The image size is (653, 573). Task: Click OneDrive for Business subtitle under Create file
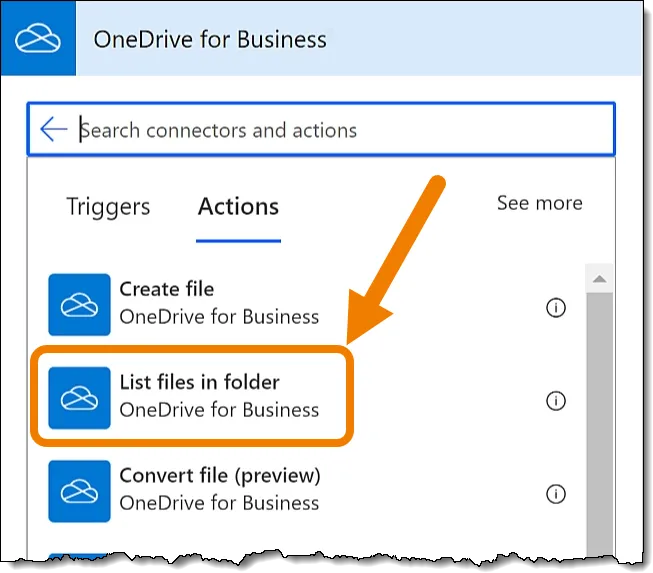[219, 317]
